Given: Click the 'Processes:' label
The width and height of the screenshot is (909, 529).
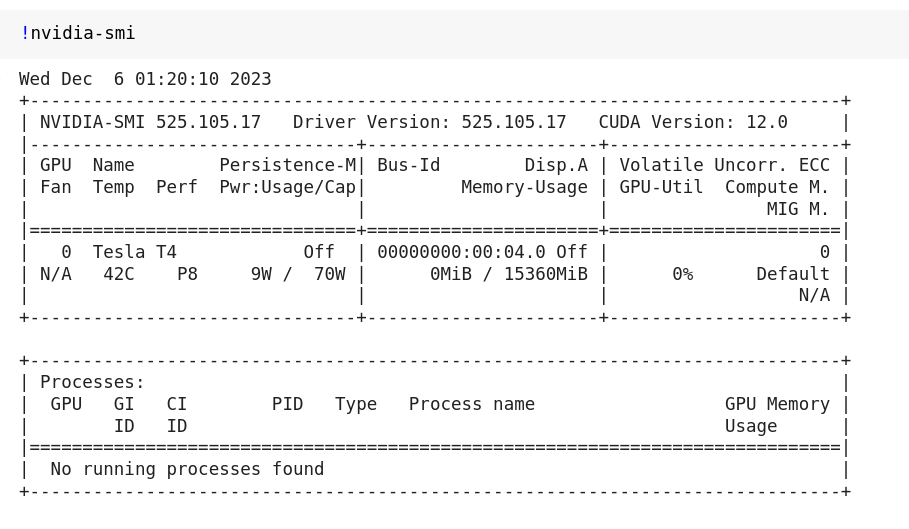Looking at the screenshot, I should [92, 382].
